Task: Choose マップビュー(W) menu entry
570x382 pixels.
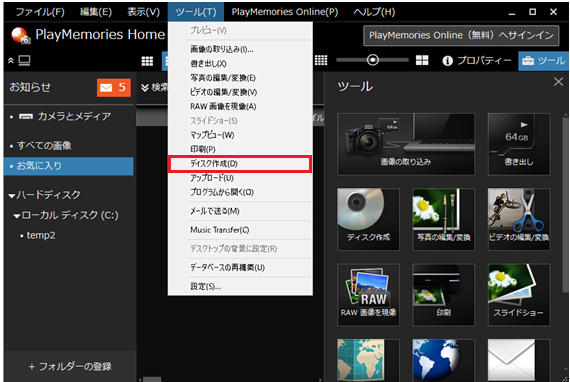Action: [240, 135]
